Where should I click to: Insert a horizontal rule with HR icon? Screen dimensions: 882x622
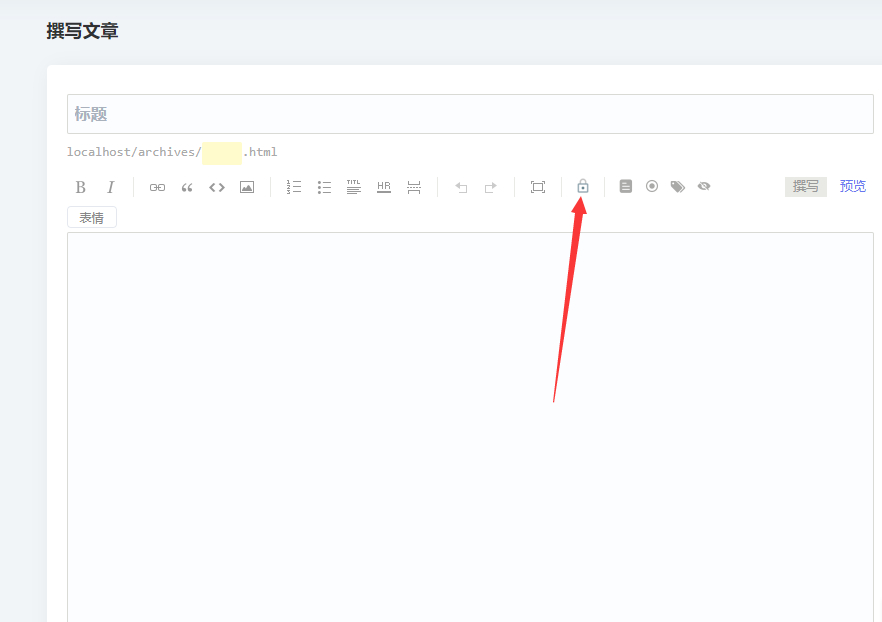pos(384,187)
